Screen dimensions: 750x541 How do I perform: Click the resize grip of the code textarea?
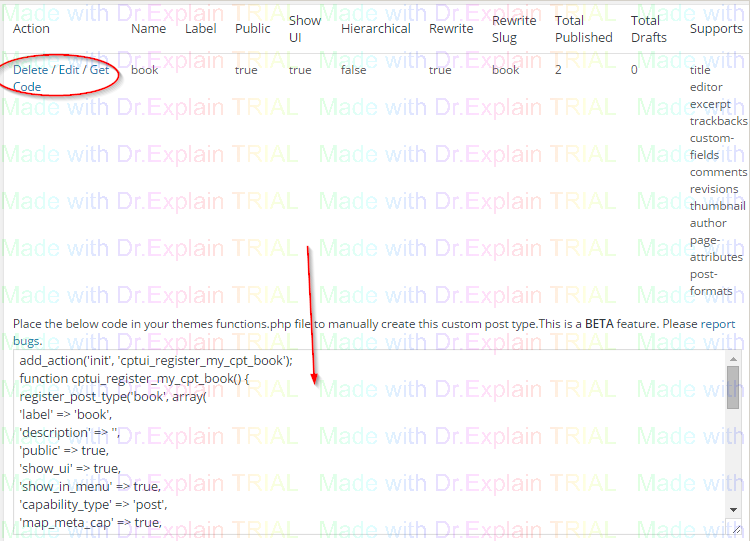tap(734, 530)
